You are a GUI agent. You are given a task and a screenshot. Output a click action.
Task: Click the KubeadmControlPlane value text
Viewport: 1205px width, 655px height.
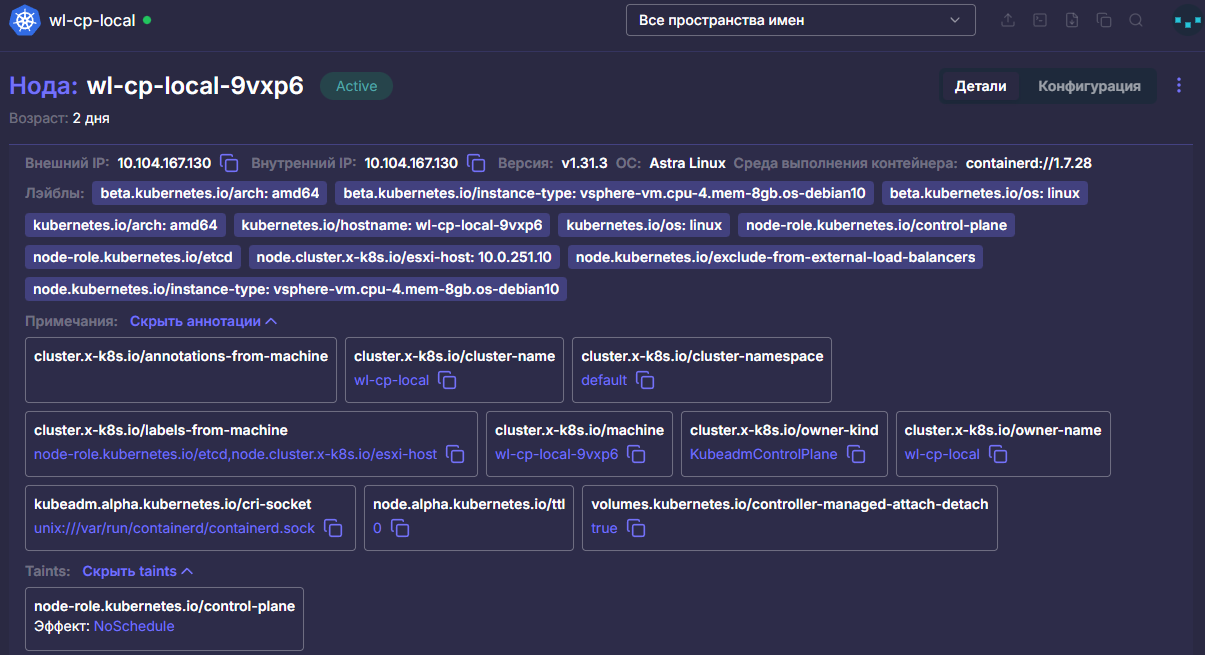[764, 455]
